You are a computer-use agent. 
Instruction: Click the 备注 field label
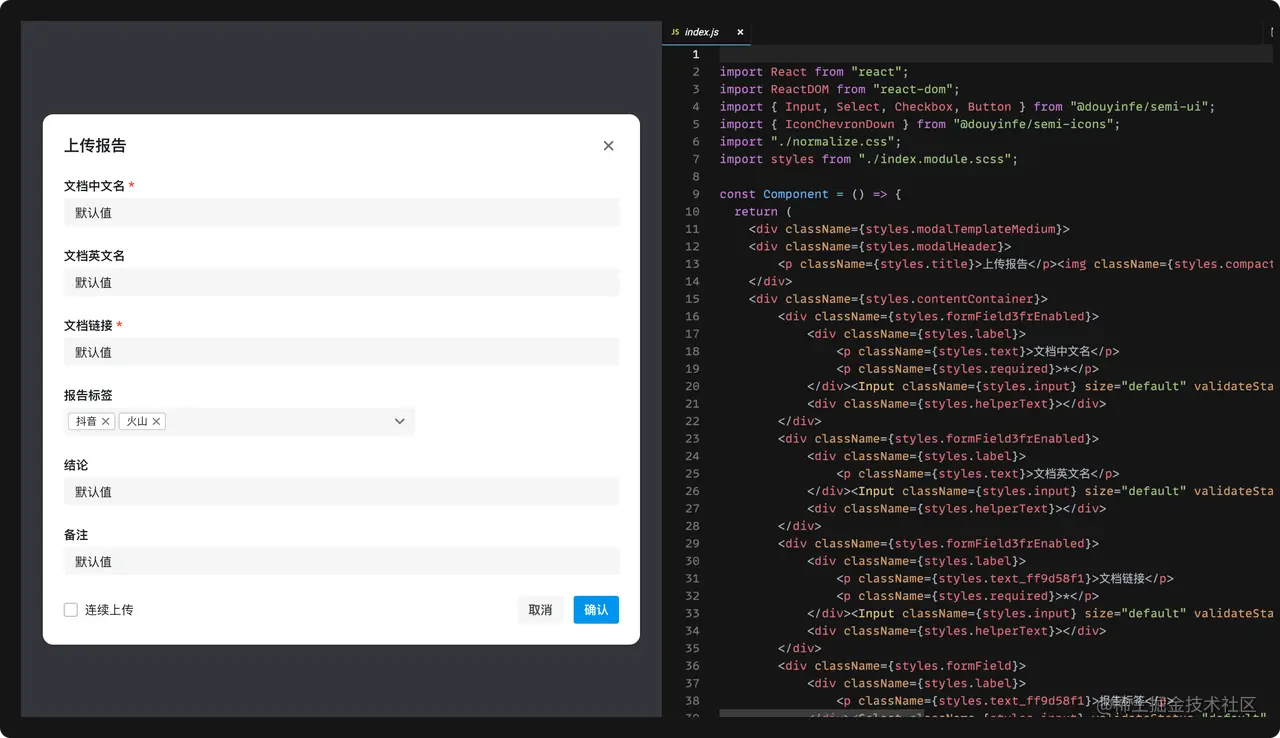(76, 536)
